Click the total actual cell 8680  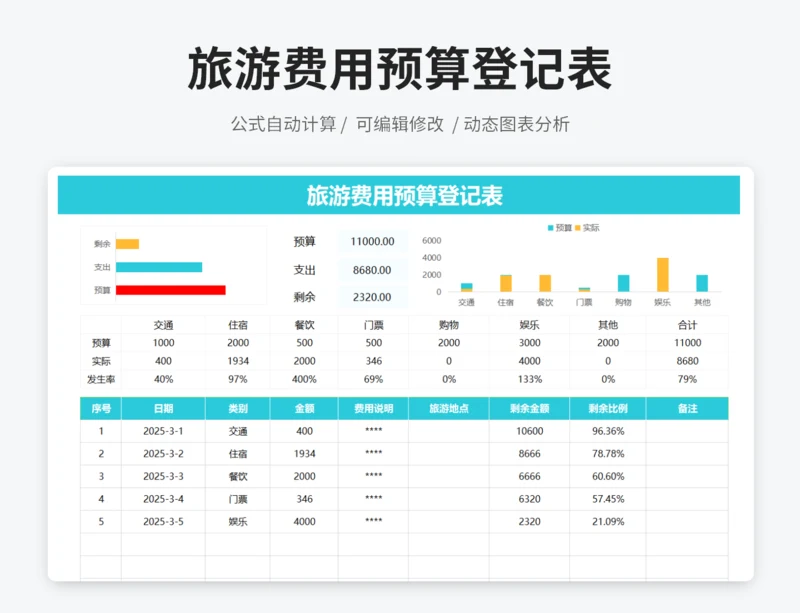pyautogui.click(x=687, y=361)
